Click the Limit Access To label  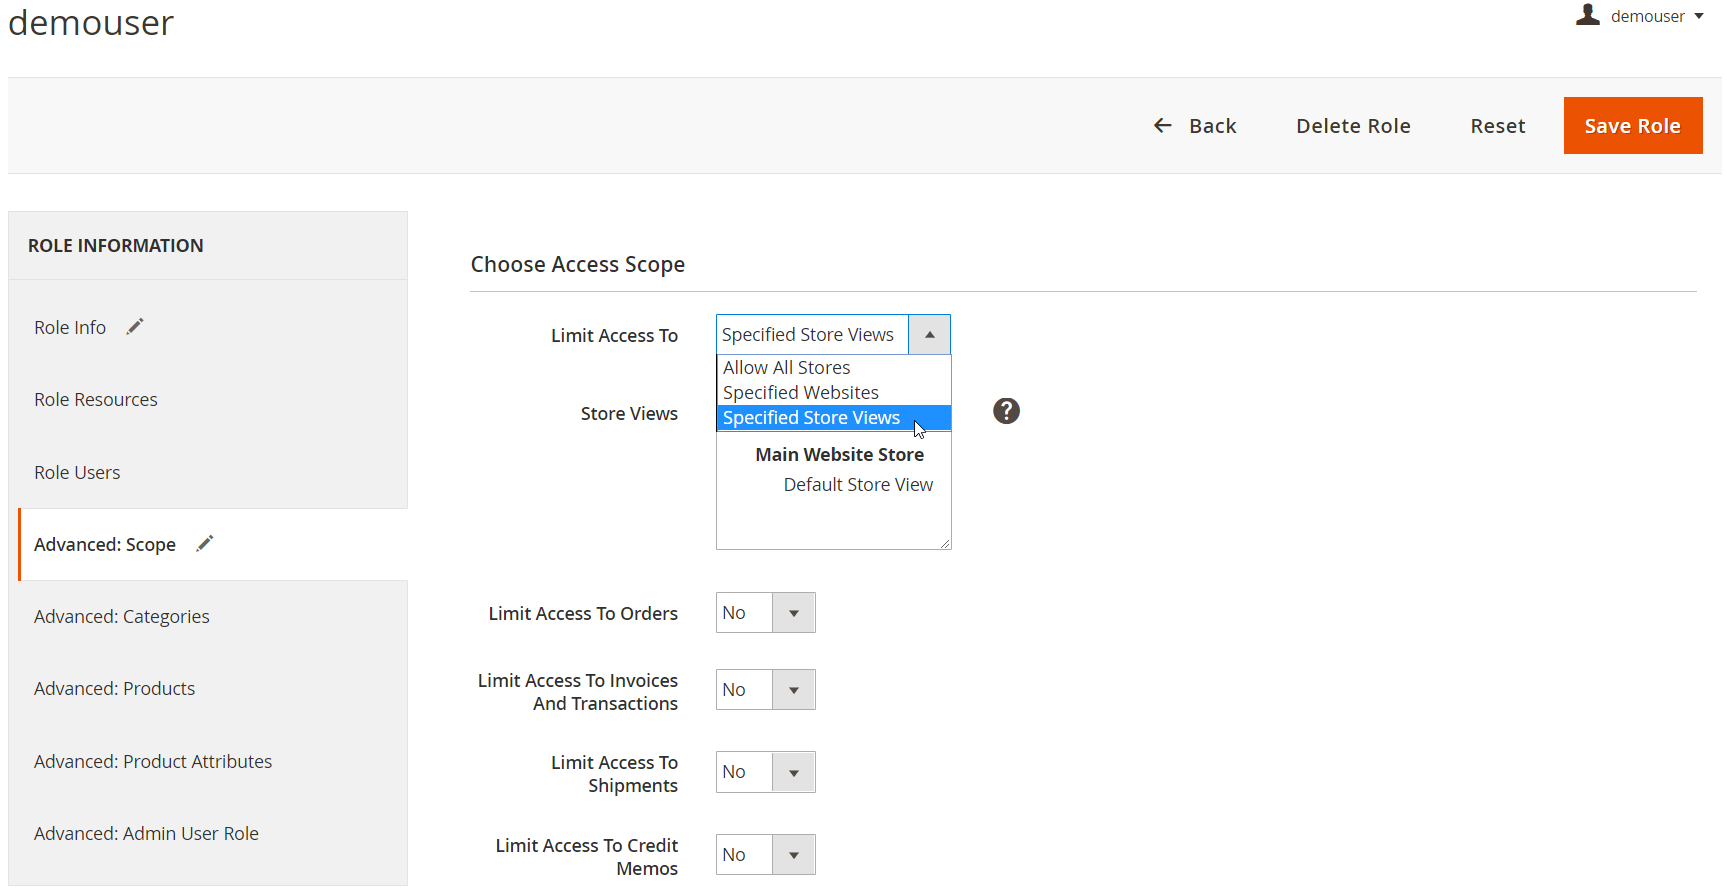614,336
